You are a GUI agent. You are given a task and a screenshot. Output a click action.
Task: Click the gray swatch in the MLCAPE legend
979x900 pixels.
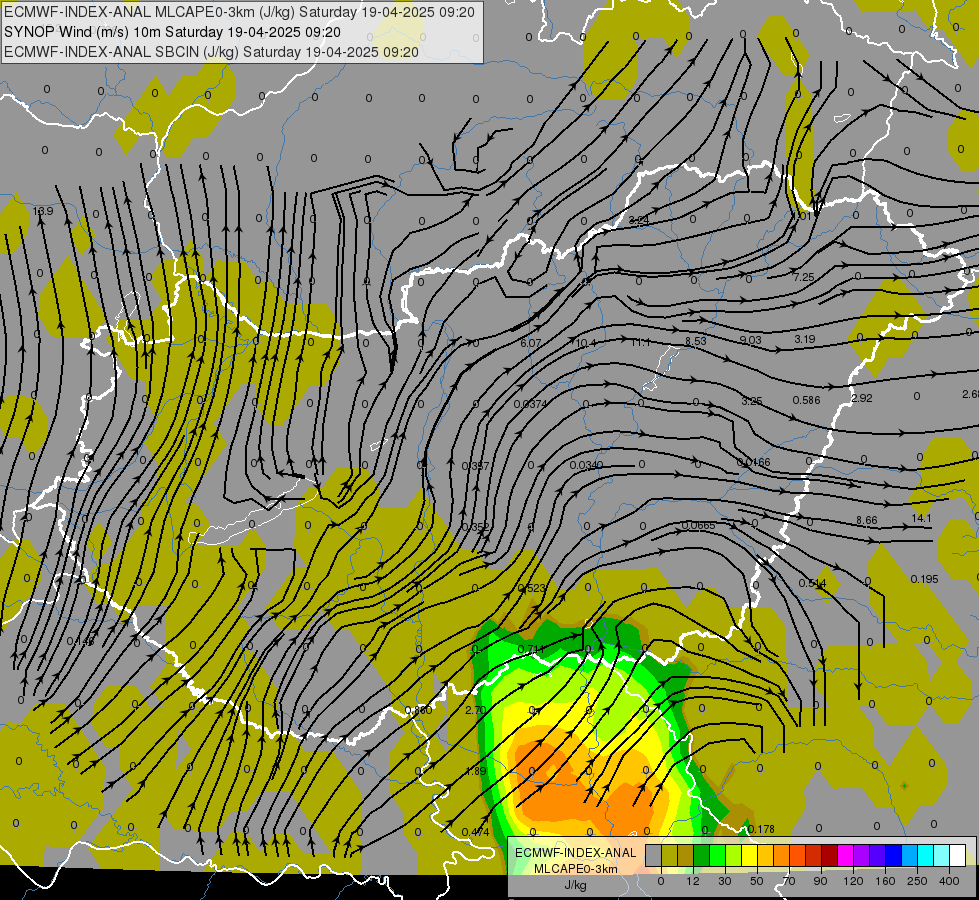pos(653,856)
